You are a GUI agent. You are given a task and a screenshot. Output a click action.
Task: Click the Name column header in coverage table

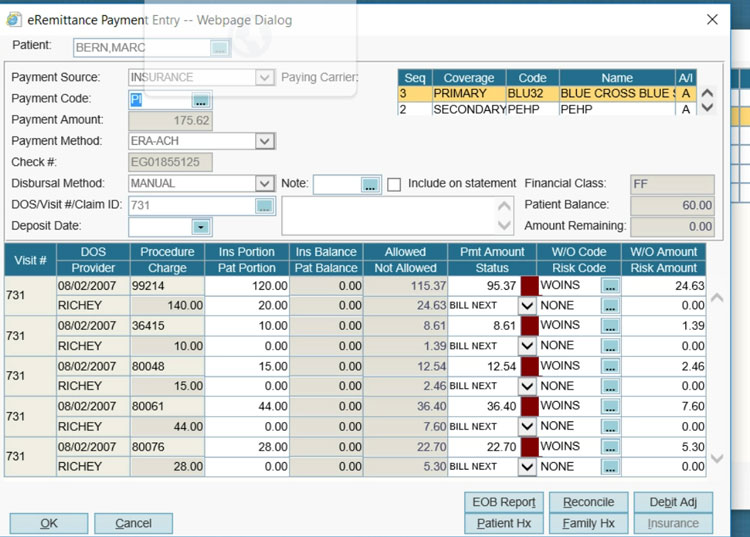(617, 78)
